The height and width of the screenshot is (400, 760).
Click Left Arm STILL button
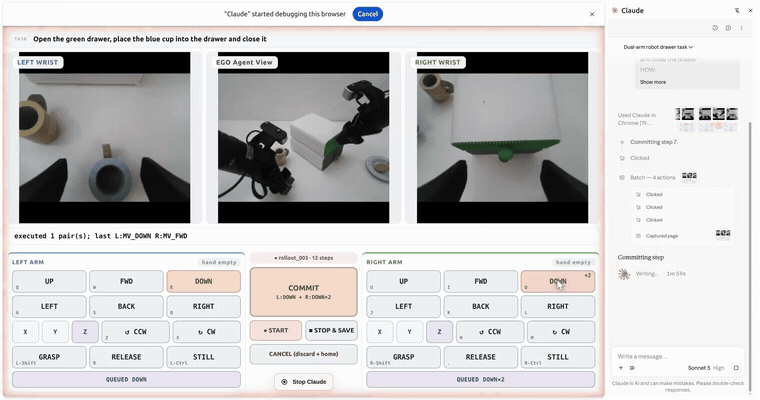click(204, 357)
